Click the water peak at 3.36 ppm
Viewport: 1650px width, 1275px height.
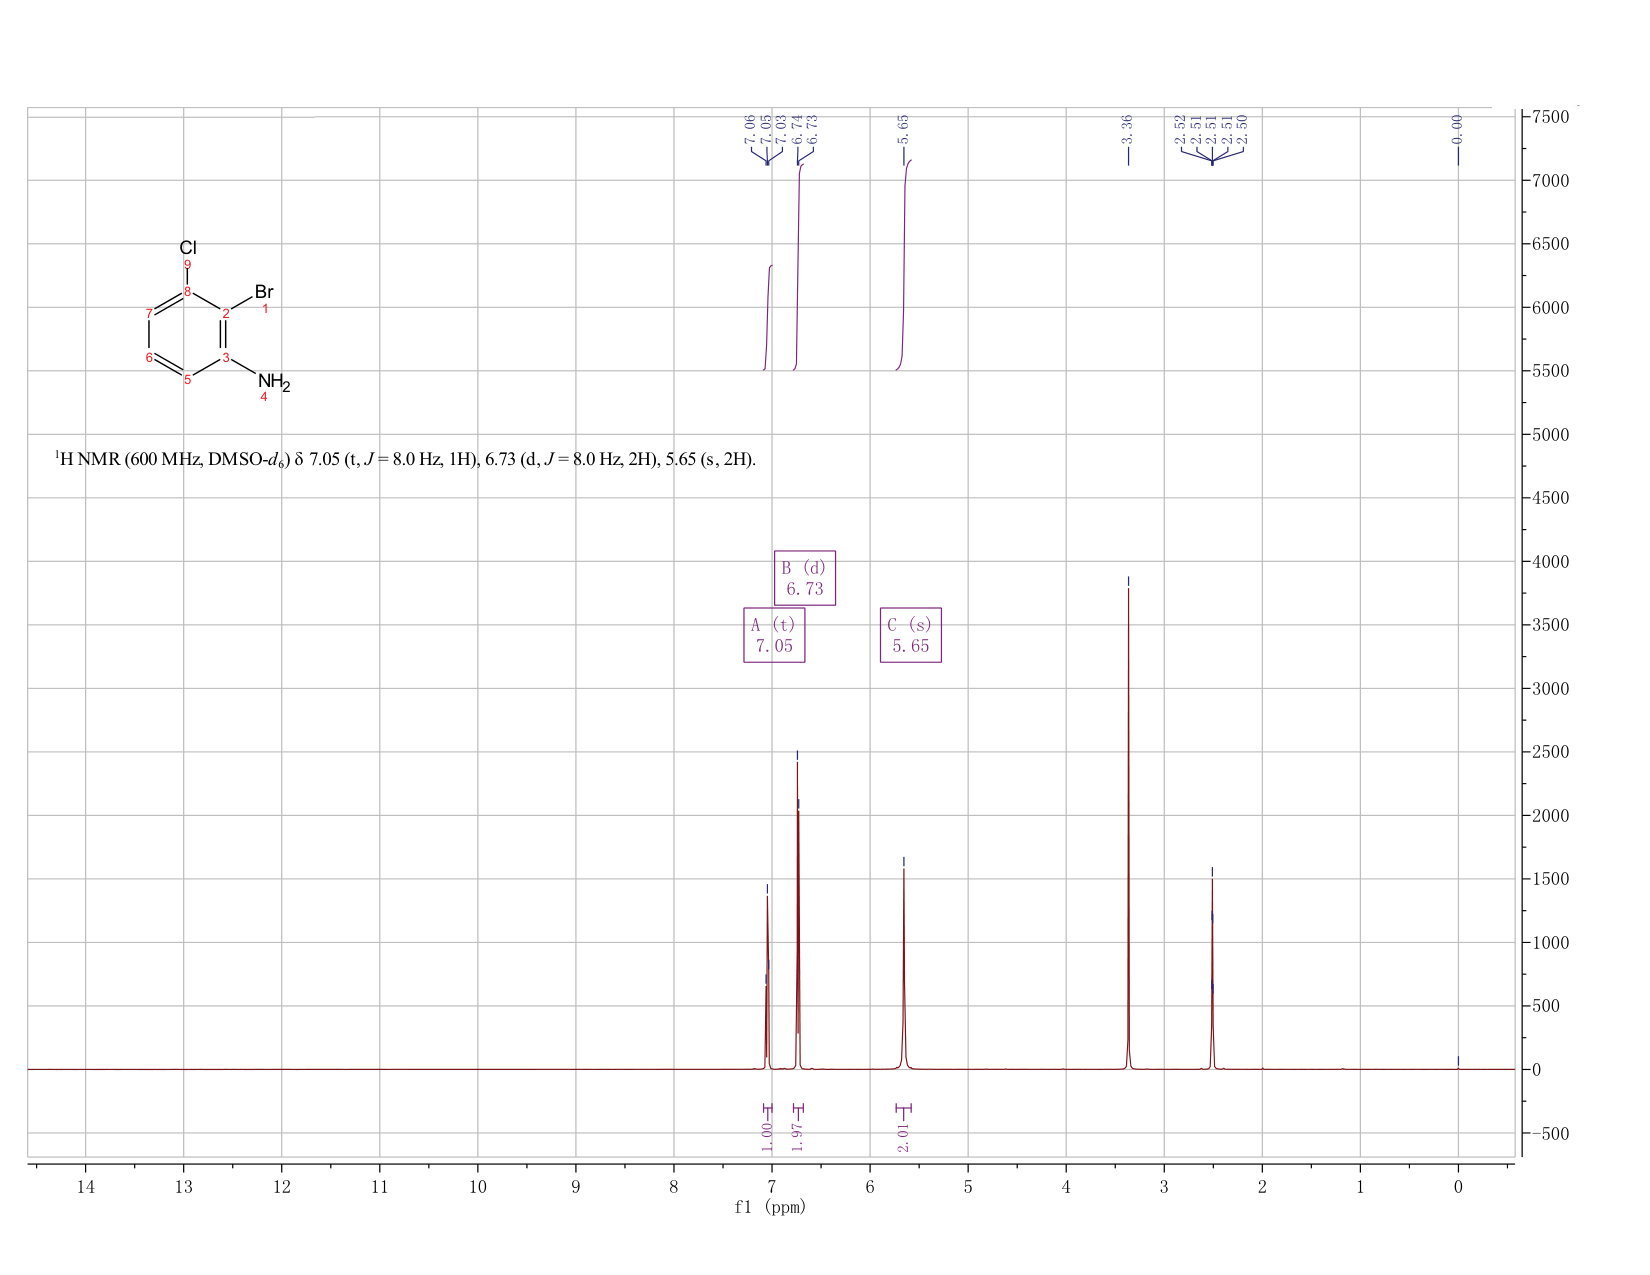(1128, 820)
